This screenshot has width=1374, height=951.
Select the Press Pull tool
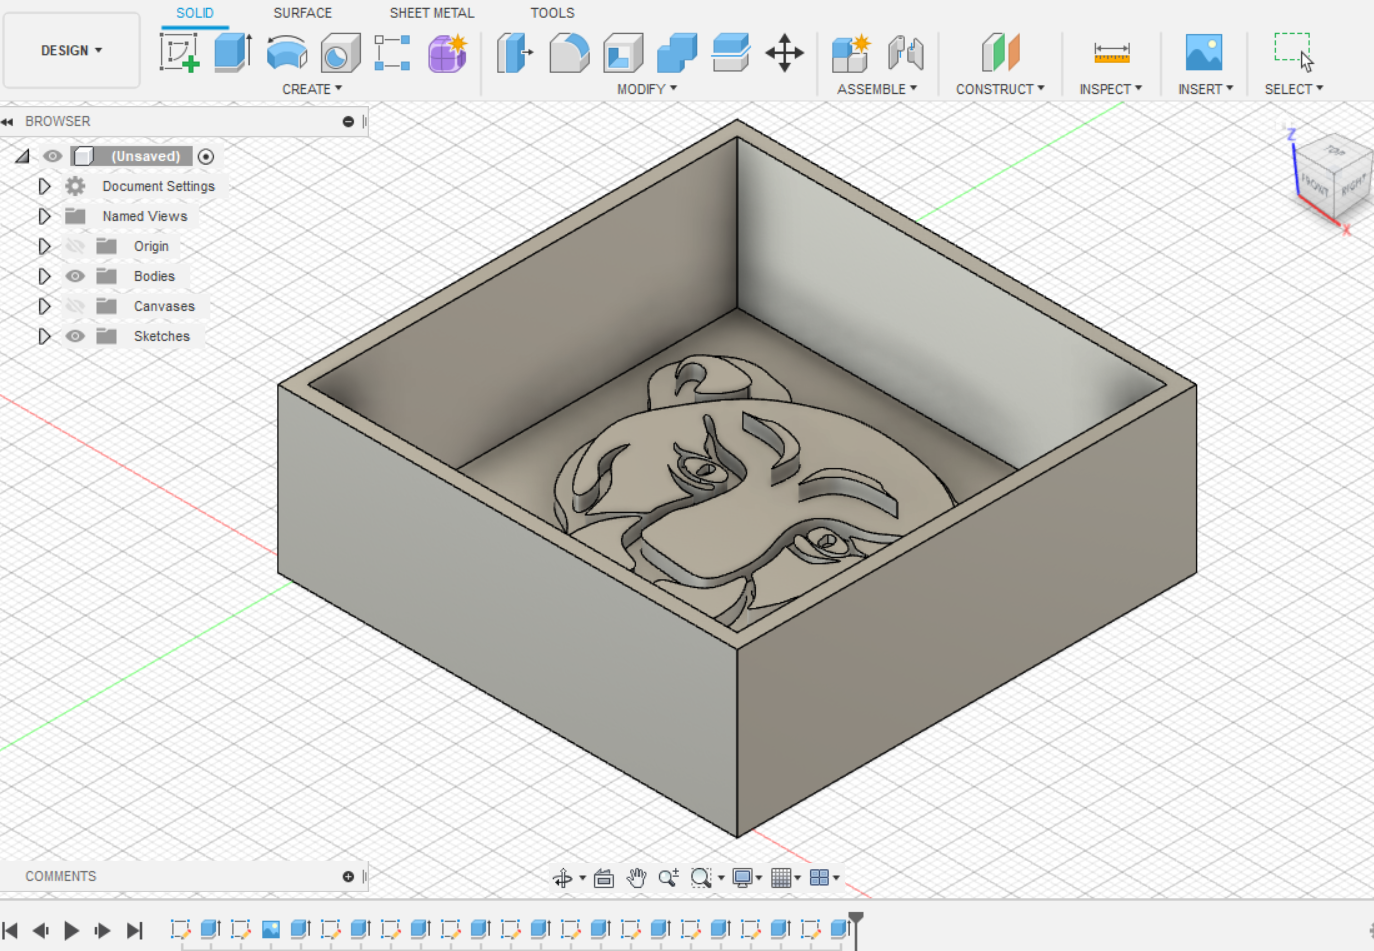click(515, 52)
